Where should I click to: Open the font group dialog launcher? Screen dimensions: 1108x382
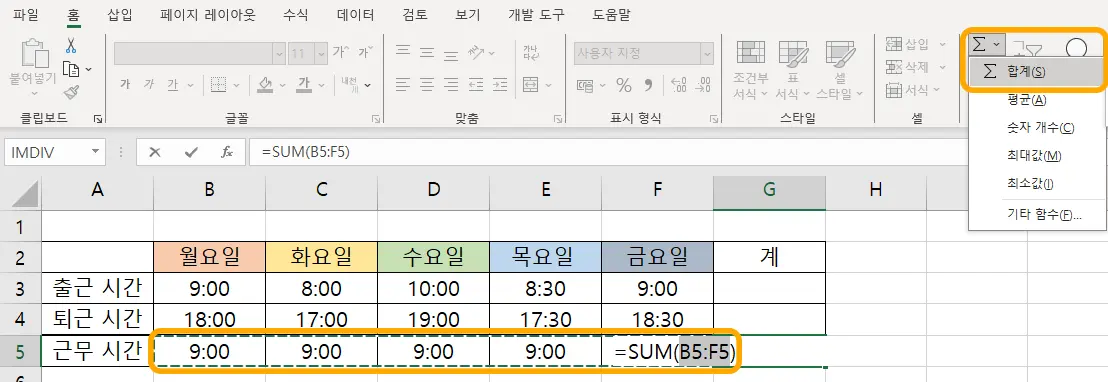tap(375, 119)
